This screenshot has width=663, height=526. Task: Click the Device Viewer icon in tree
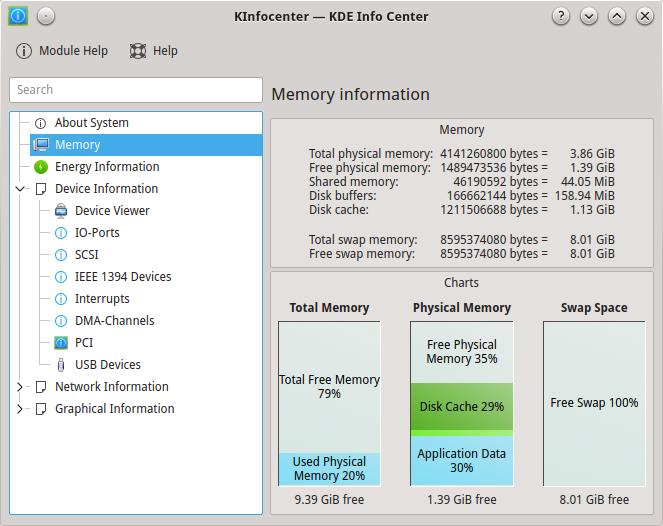61,211
